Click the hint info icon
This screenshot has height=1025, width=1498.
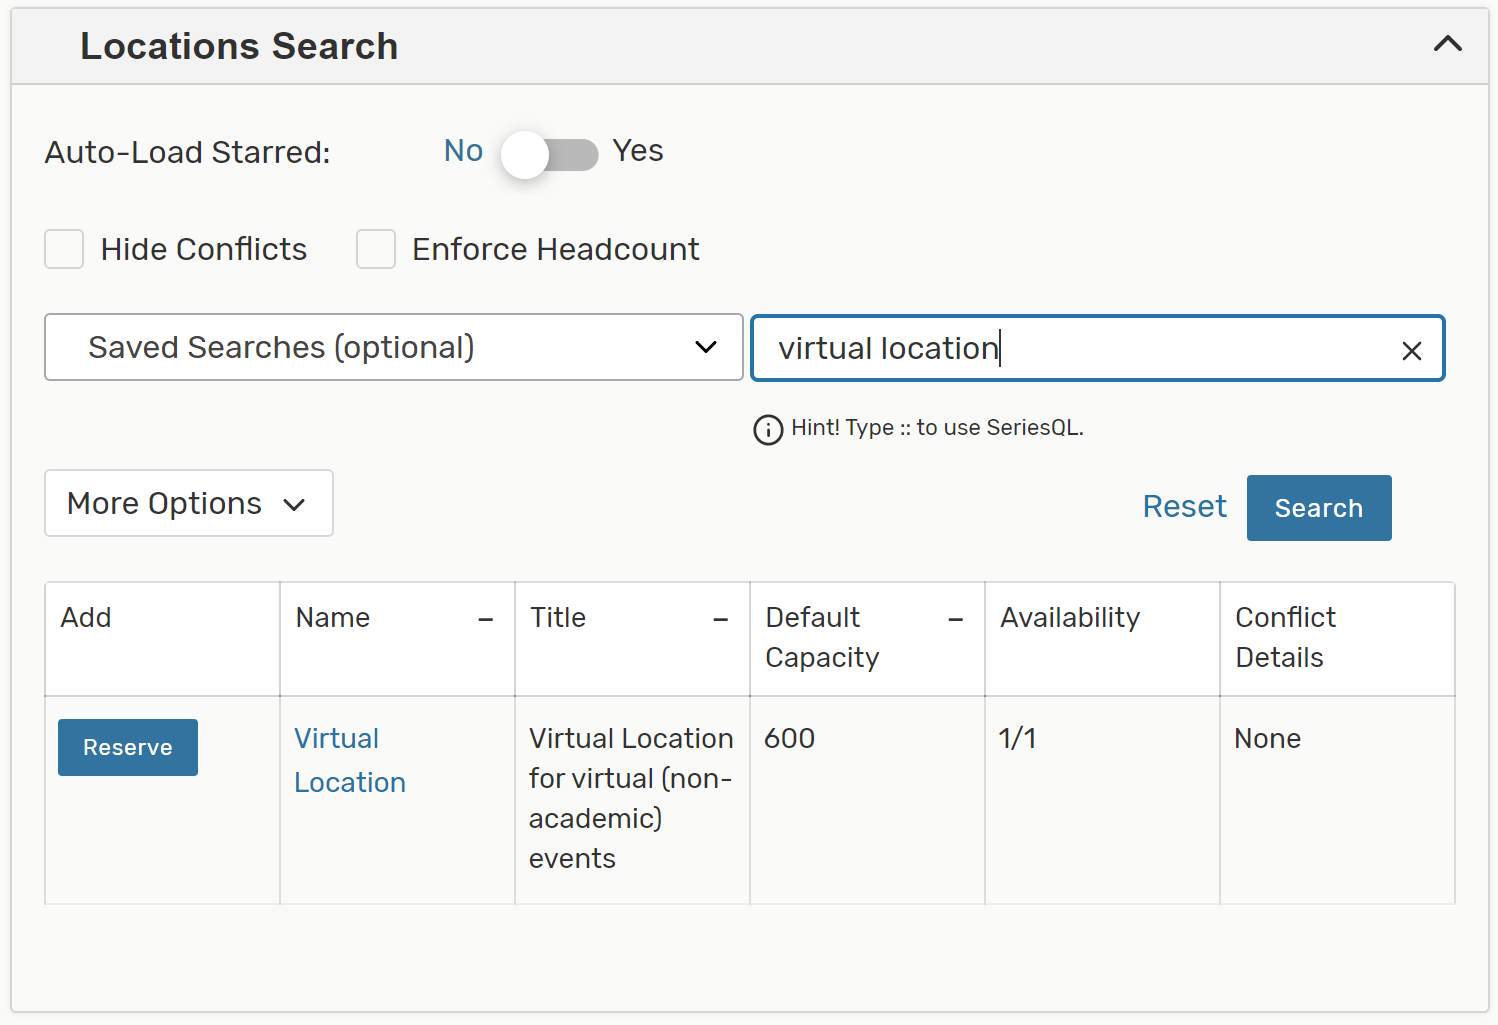tap(767, 429)
